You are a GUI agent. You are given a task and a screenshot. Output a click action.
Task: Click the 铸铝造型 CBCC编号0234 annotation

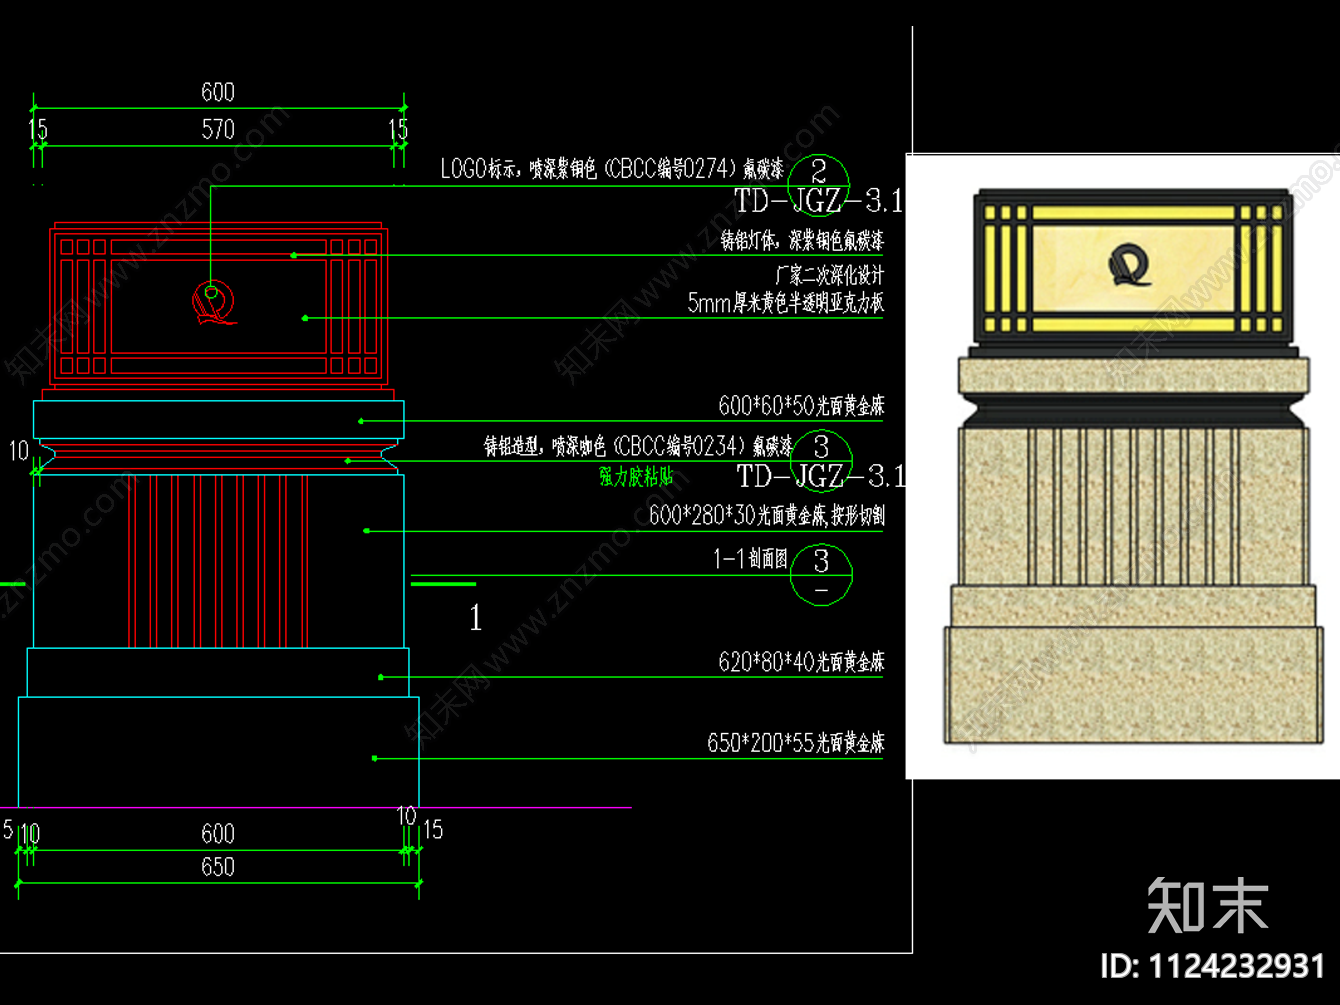click(x=639, y=445)
